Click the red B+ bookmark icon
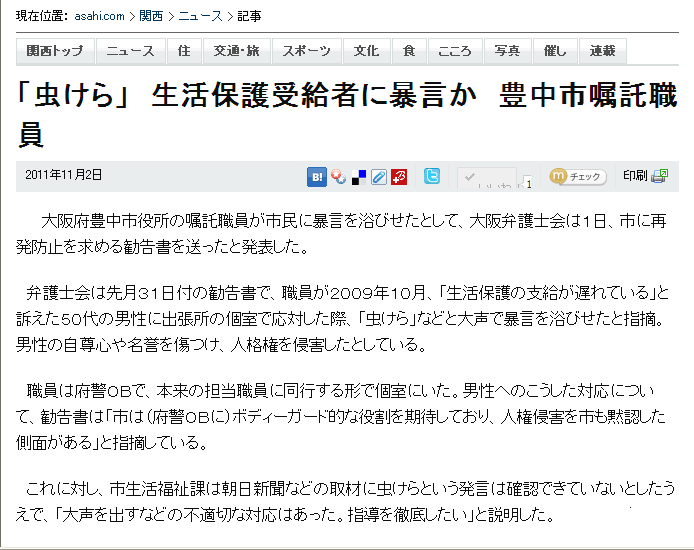The width and height of the screenshot is (694, 550). pyautogui.click(x=399, y=177)
